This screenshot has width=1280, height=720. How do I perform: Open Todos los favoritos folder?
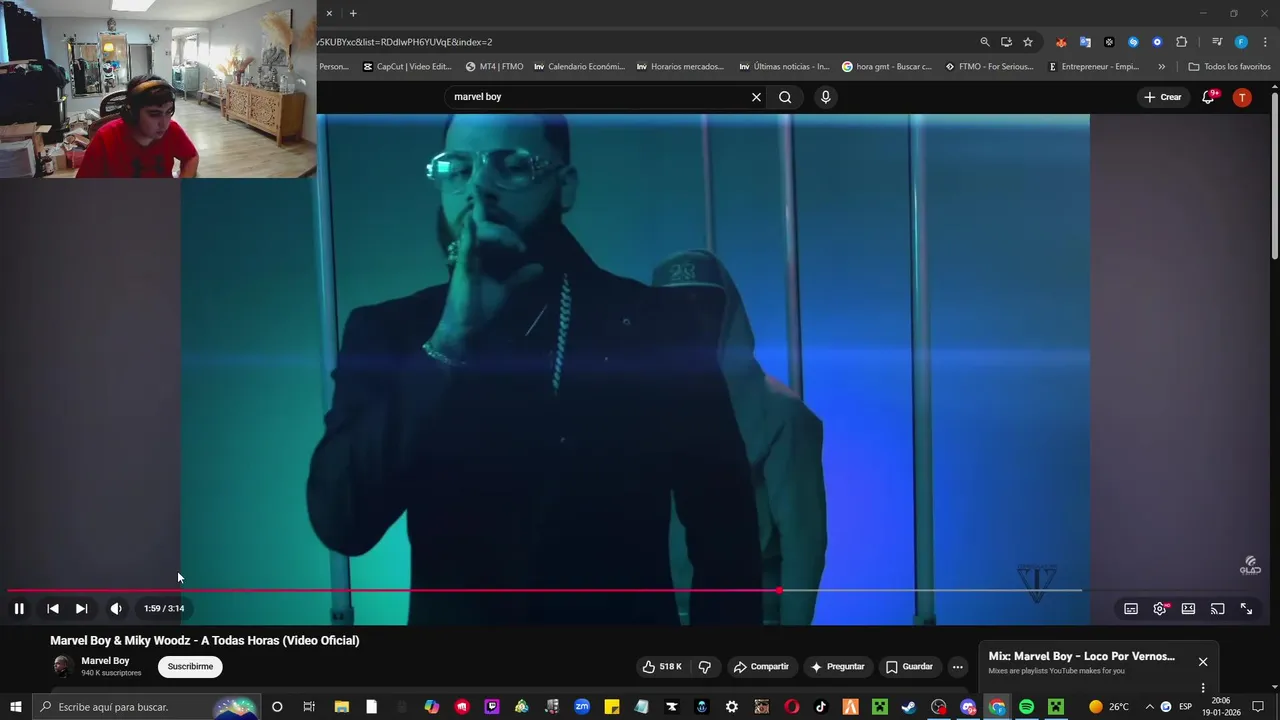click(x=1229, y=67)
